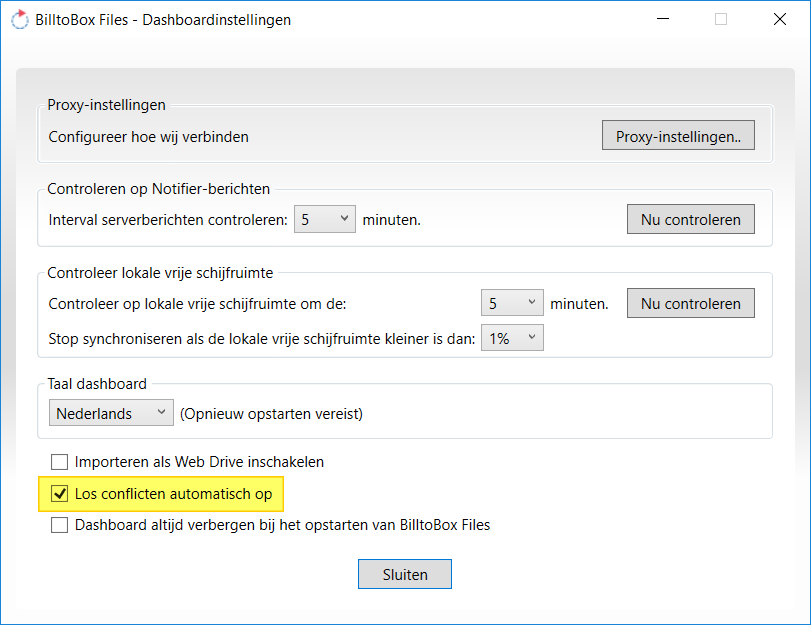Click the '(Opnieuw opstarten vereist)' note
The image size is (811, 625).
[272, 414]
